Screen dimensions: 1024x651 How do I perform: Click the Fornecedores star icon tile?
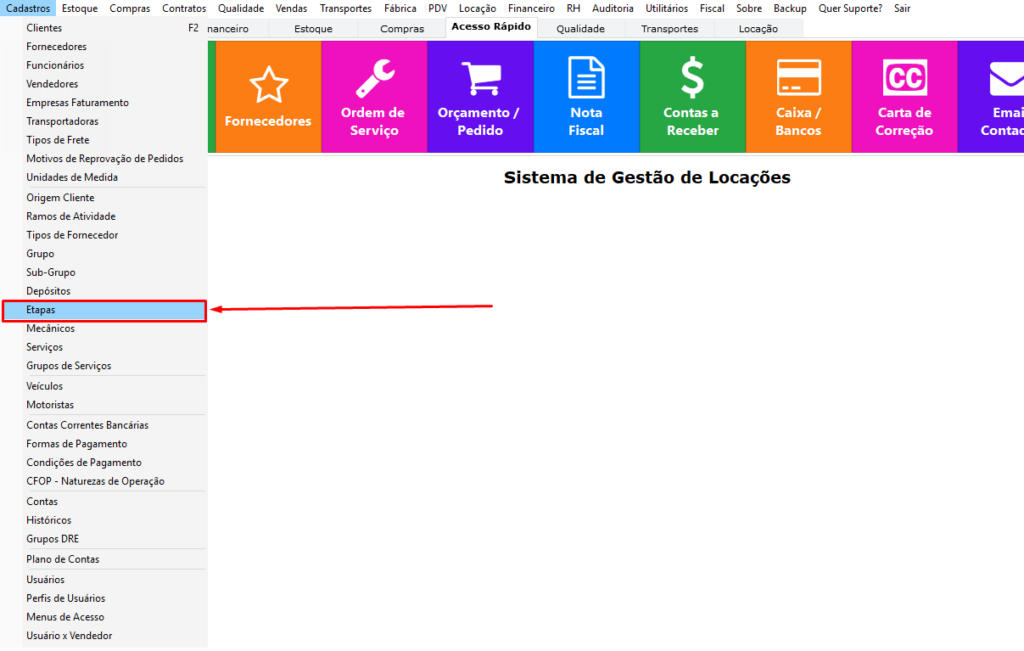[x=268, y=96]
